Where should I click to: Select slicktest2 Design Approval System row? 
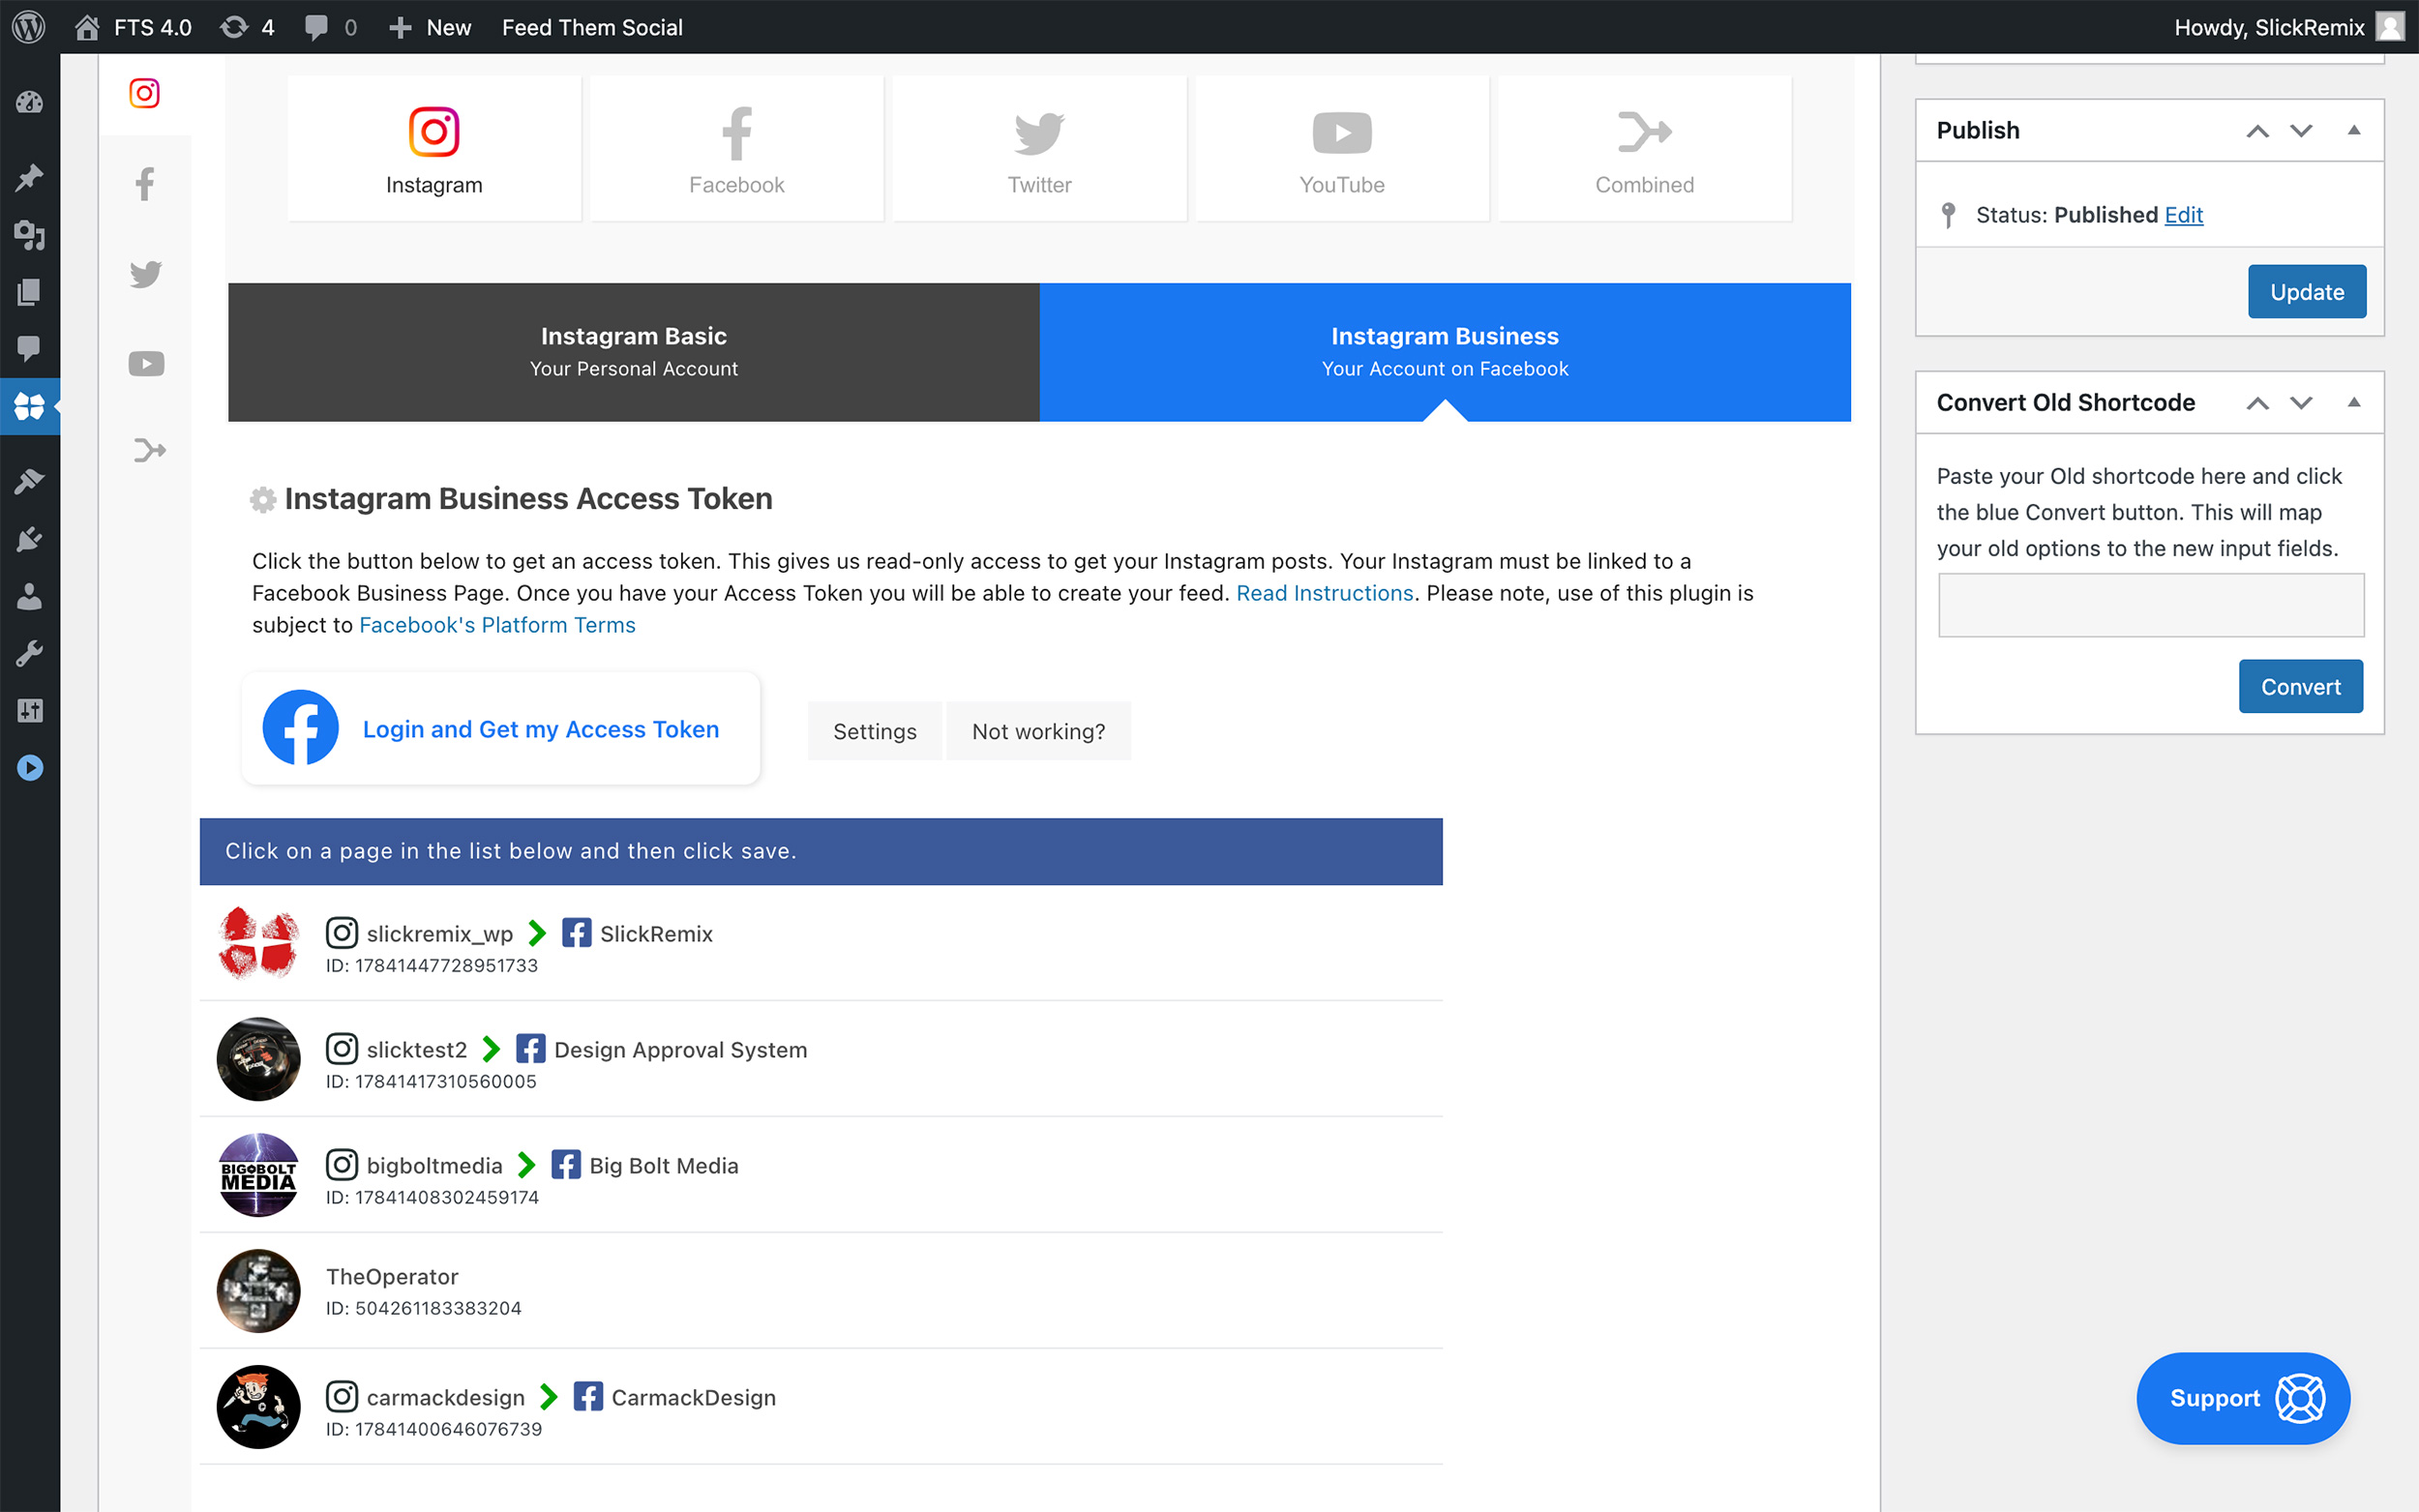pyautogui.click(x=821, y=1060)
